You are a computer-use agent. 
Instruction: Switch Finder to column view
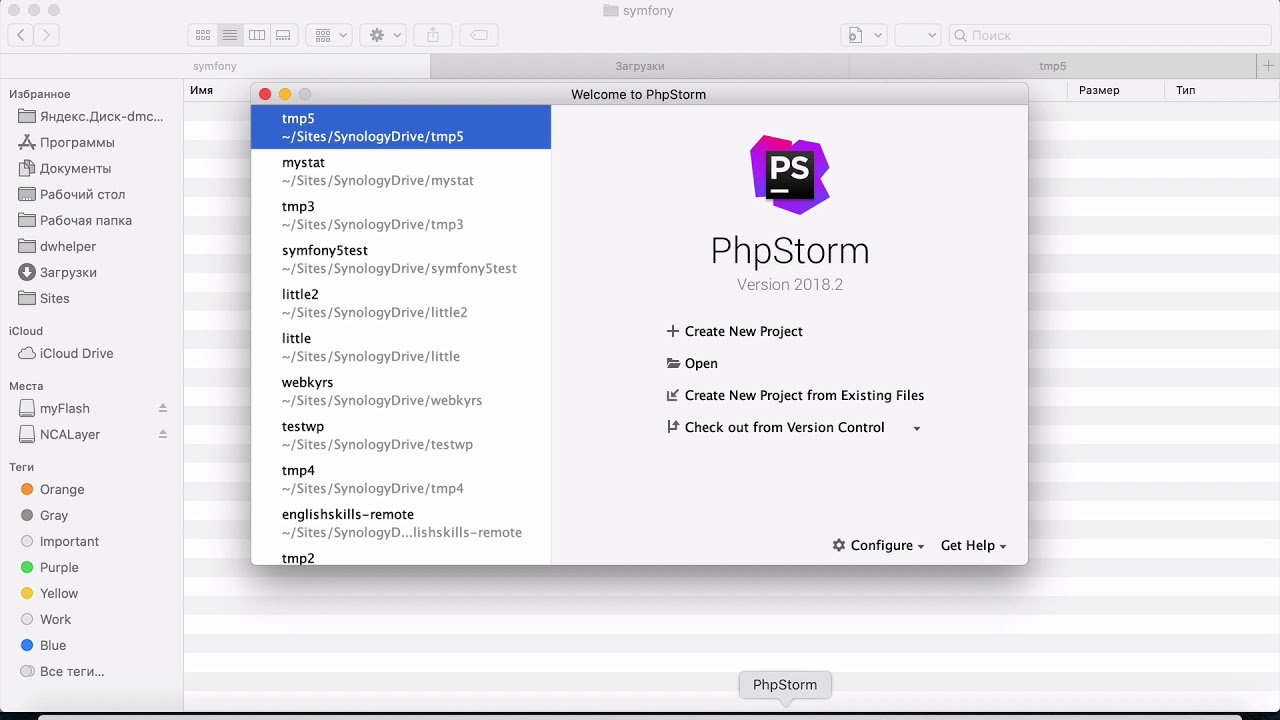click(x=257, y=35)
